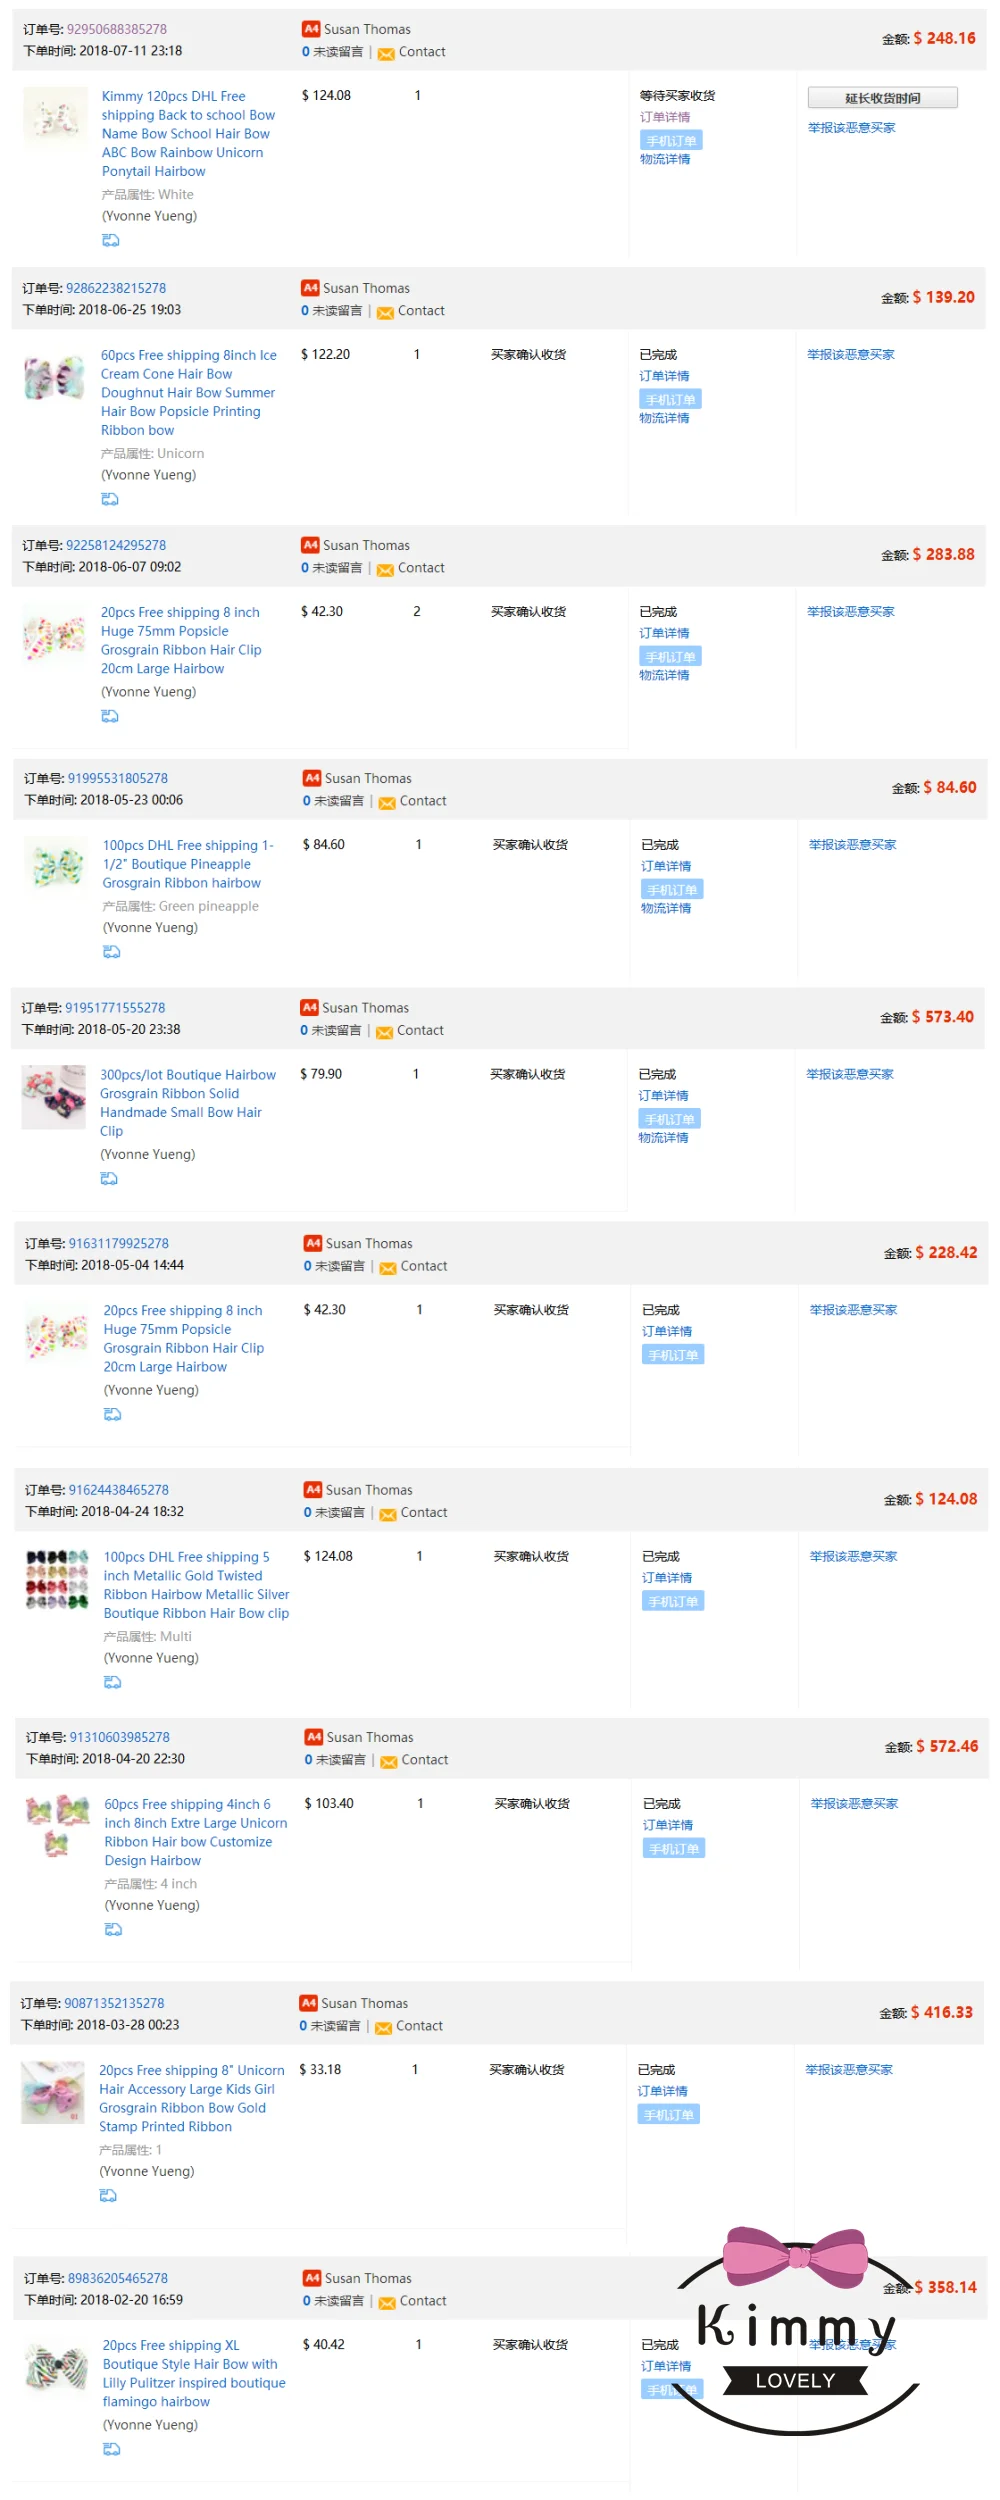Screen dimensions: 1000x2500
Task: Click A4 badge in order 91310603985278 header
Action: click(314, 1737)
